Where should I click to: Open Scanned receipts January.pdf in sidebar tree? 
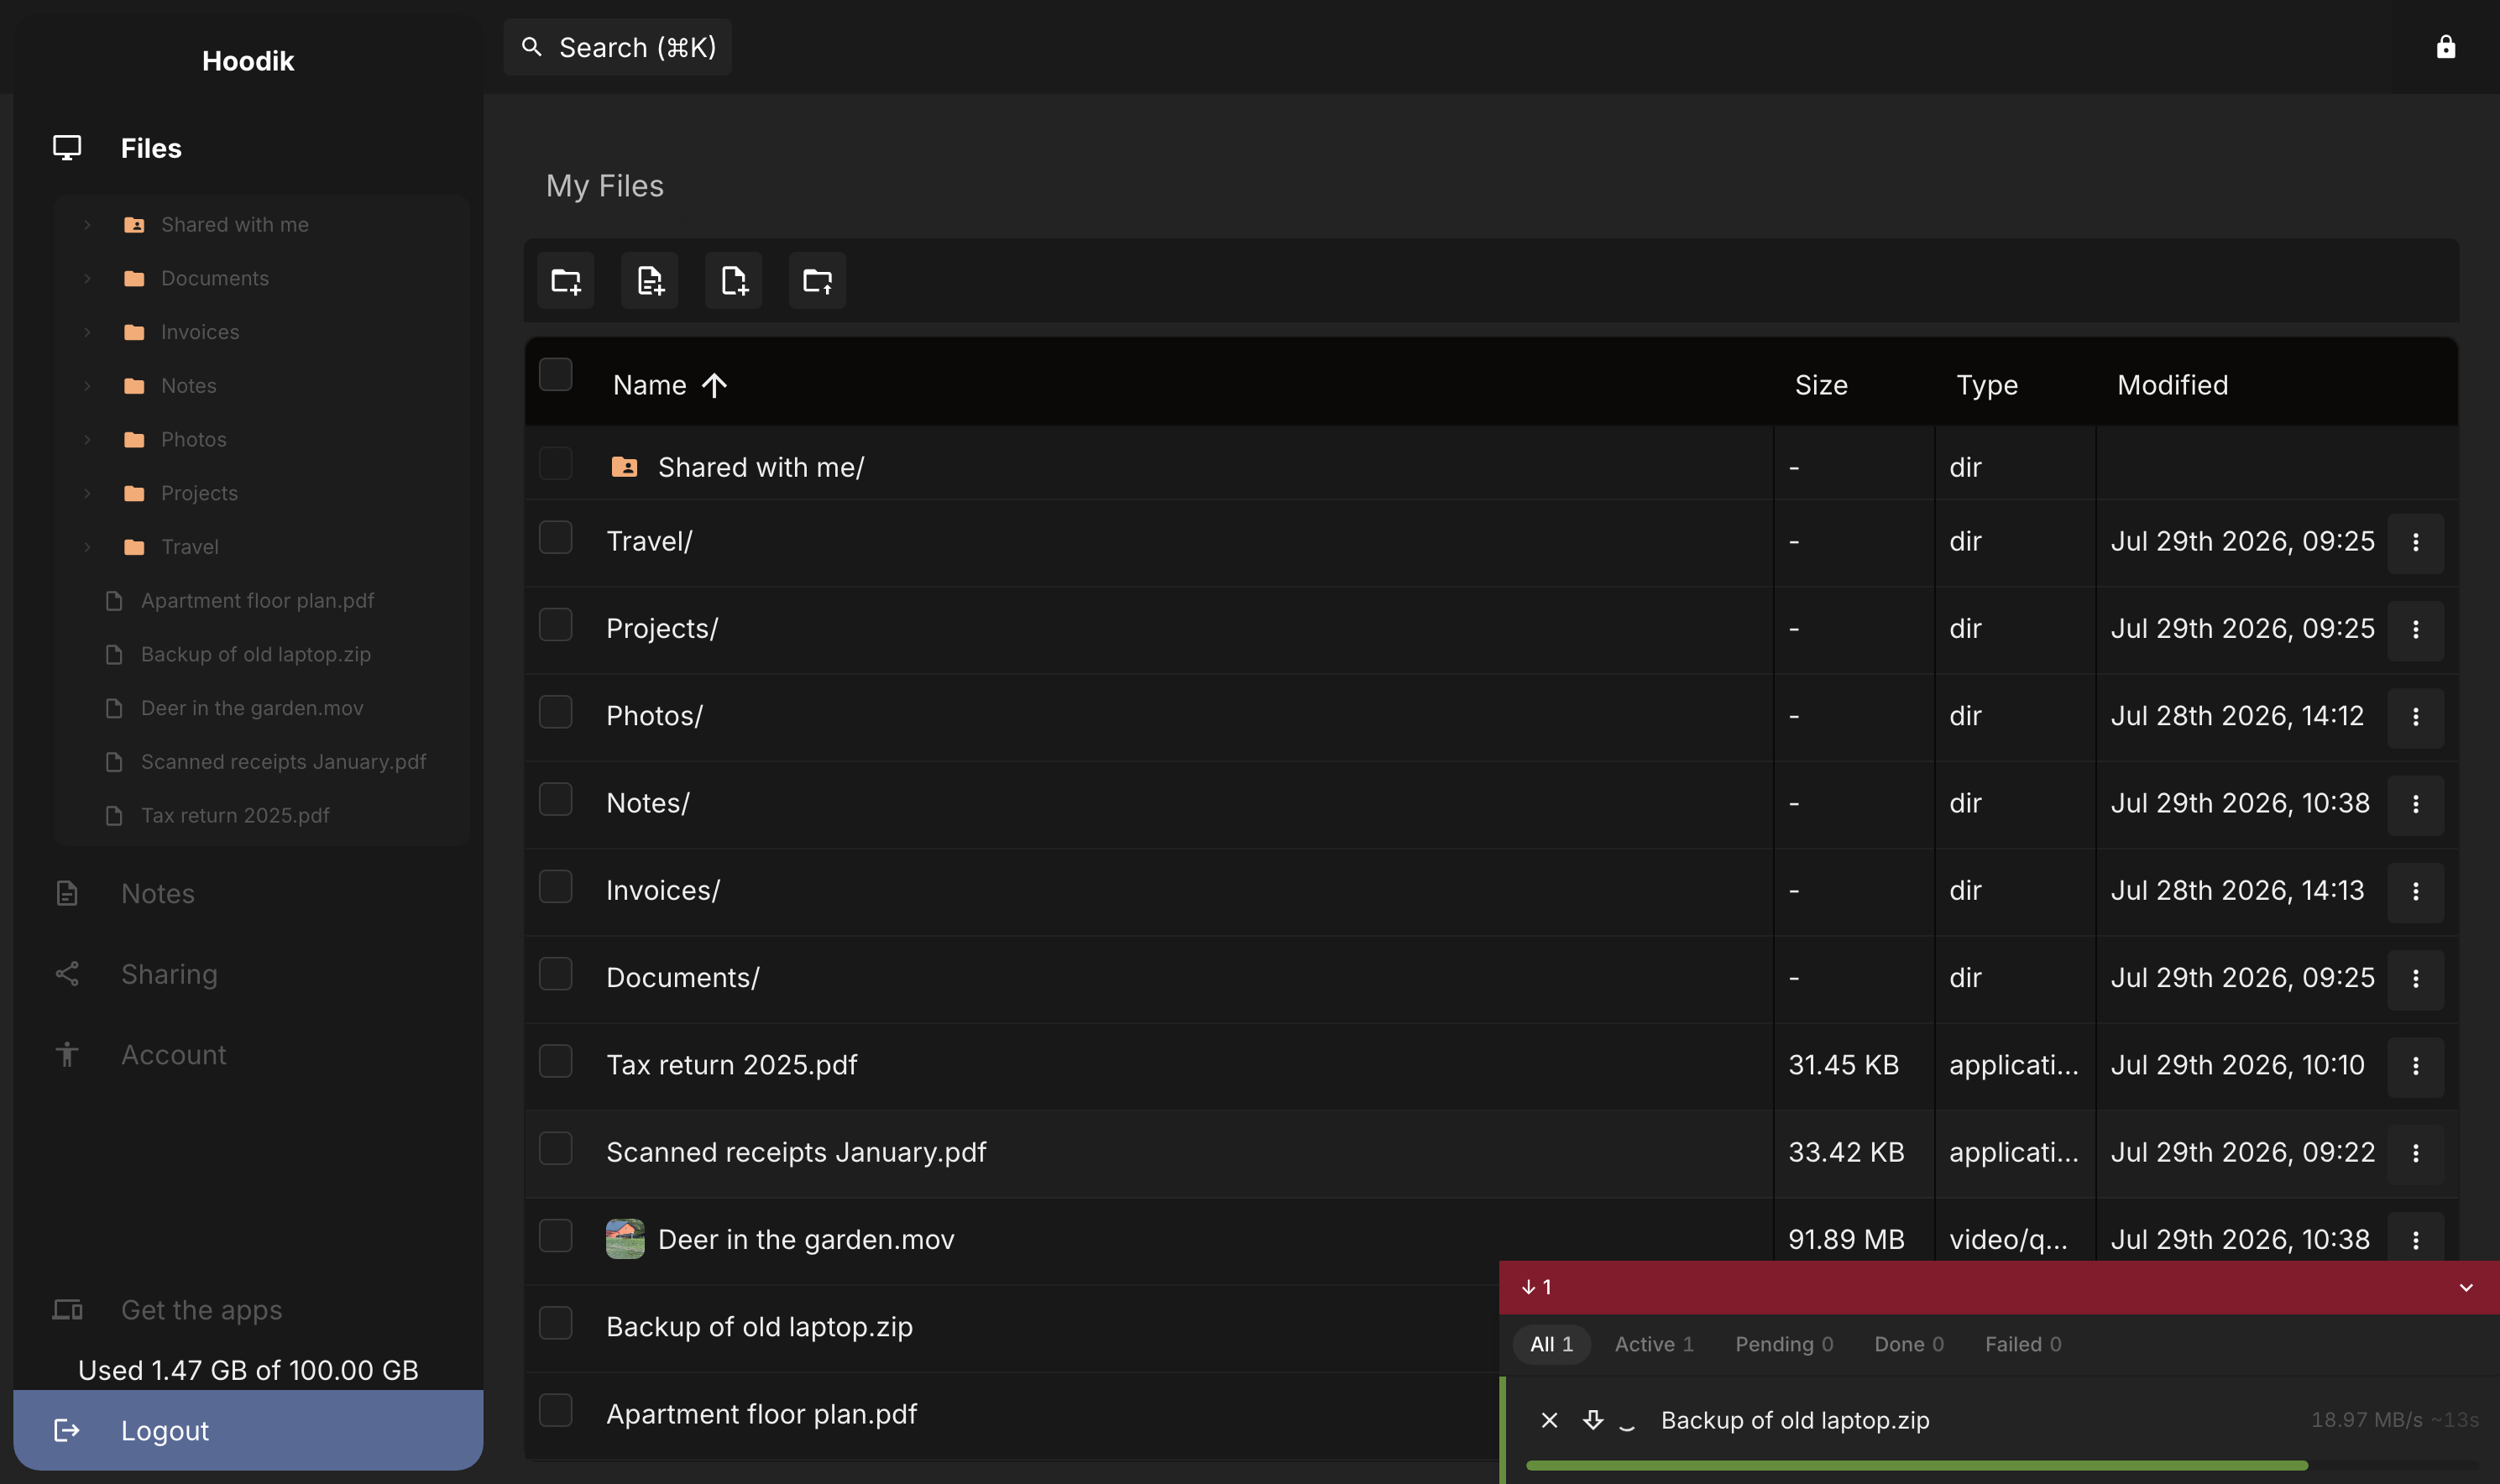tap(283, 762)
